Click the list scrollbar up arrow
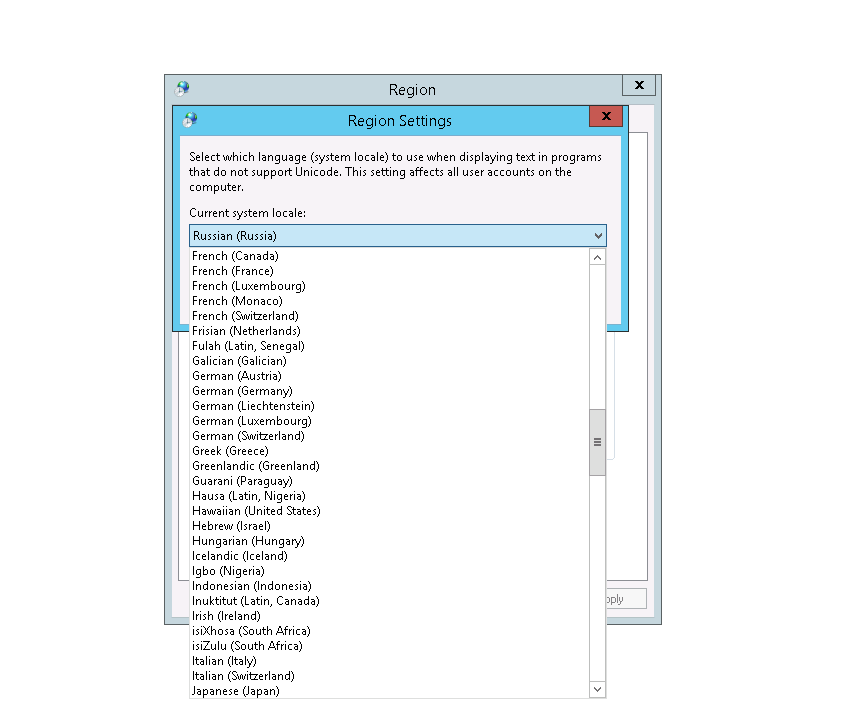This screenshot has width=847, height=725. click(597, 257)
